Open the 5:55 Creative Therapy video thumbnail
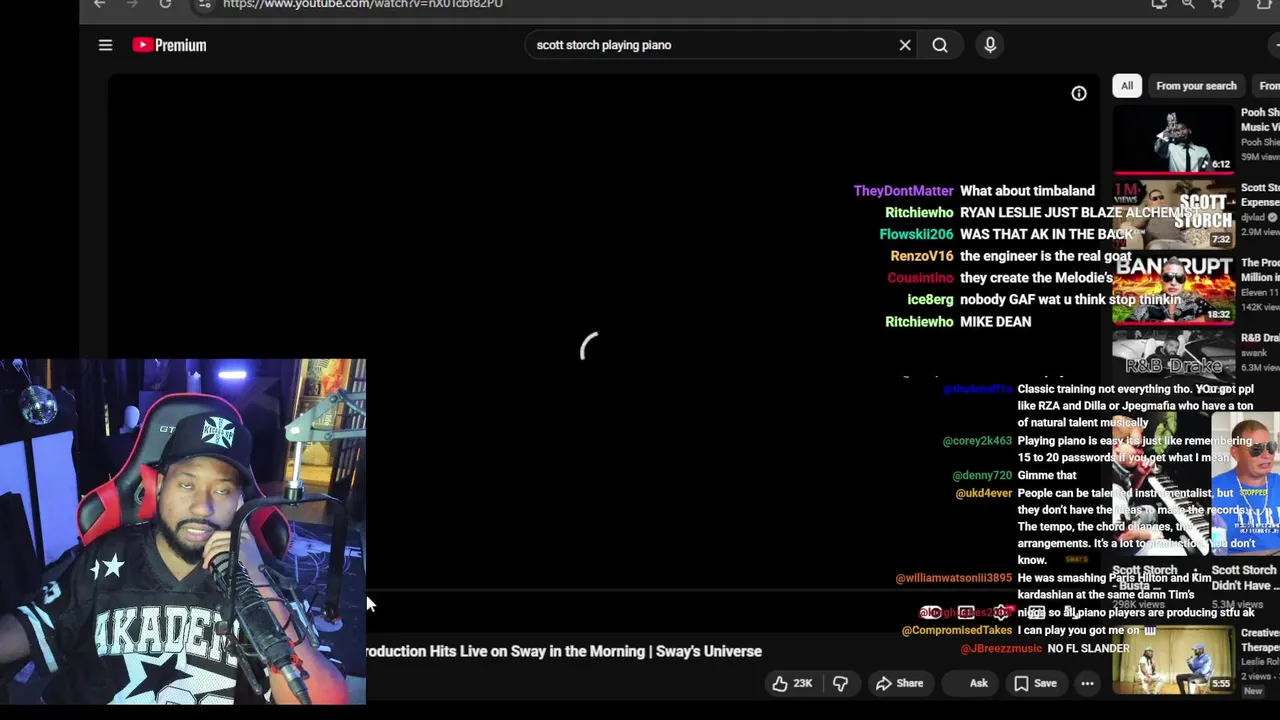This screenshot has width=1280, height=720. coord(1174,660)
